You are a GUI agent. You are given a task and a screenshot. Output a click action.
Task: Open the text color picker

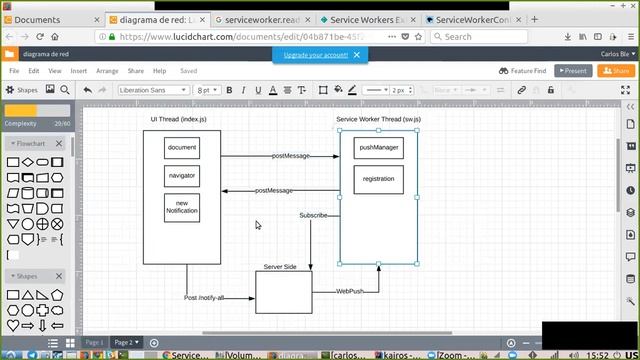(273, 90)
